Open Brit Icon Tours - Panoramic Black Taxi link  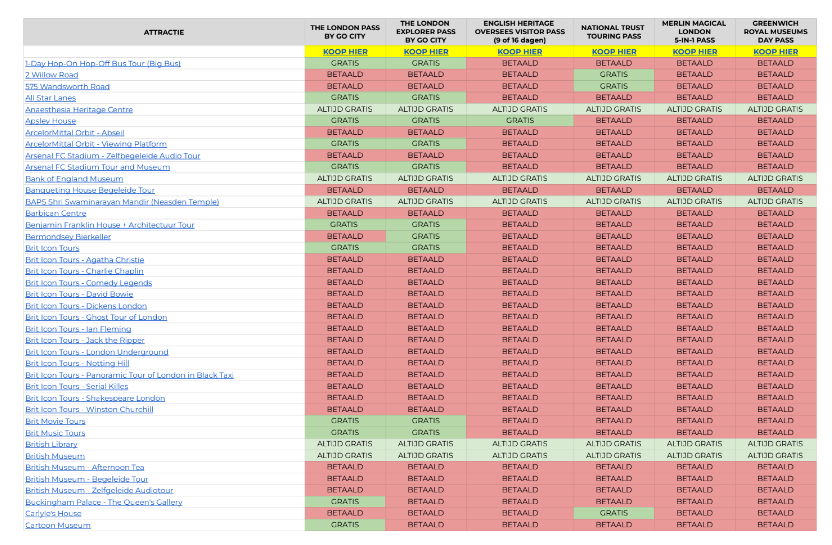[129, 375]
